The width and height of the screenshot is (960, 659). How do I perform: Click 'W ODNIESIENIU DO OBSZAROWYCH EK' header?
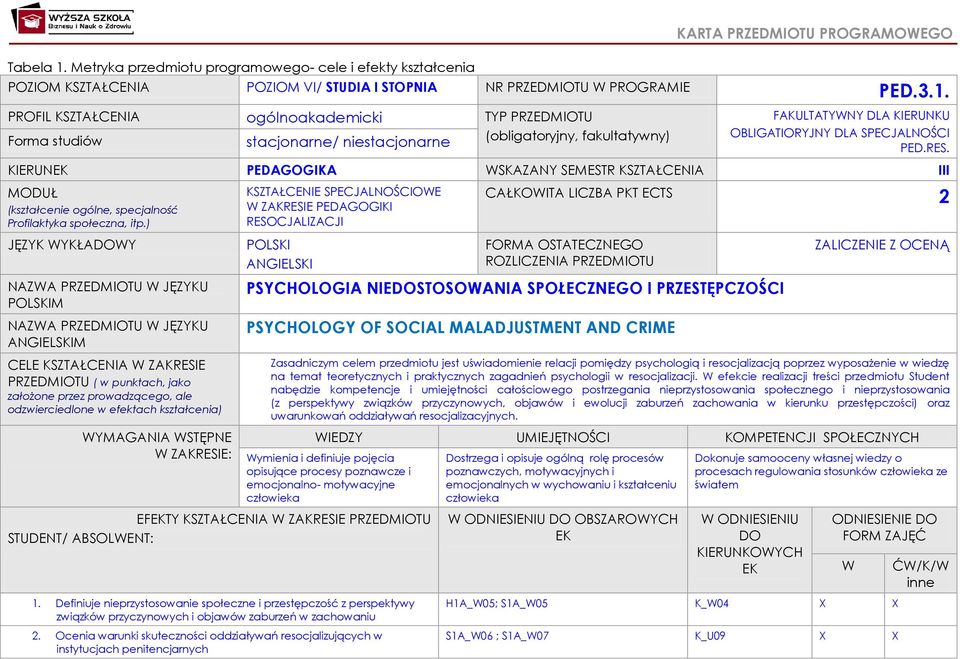click(563, 527)
